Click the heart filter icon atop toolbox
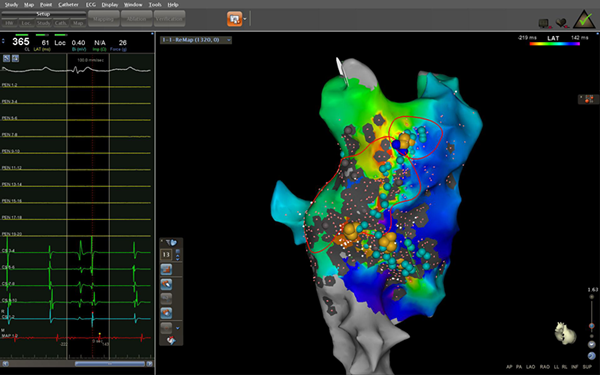 (x=171, y=243)
